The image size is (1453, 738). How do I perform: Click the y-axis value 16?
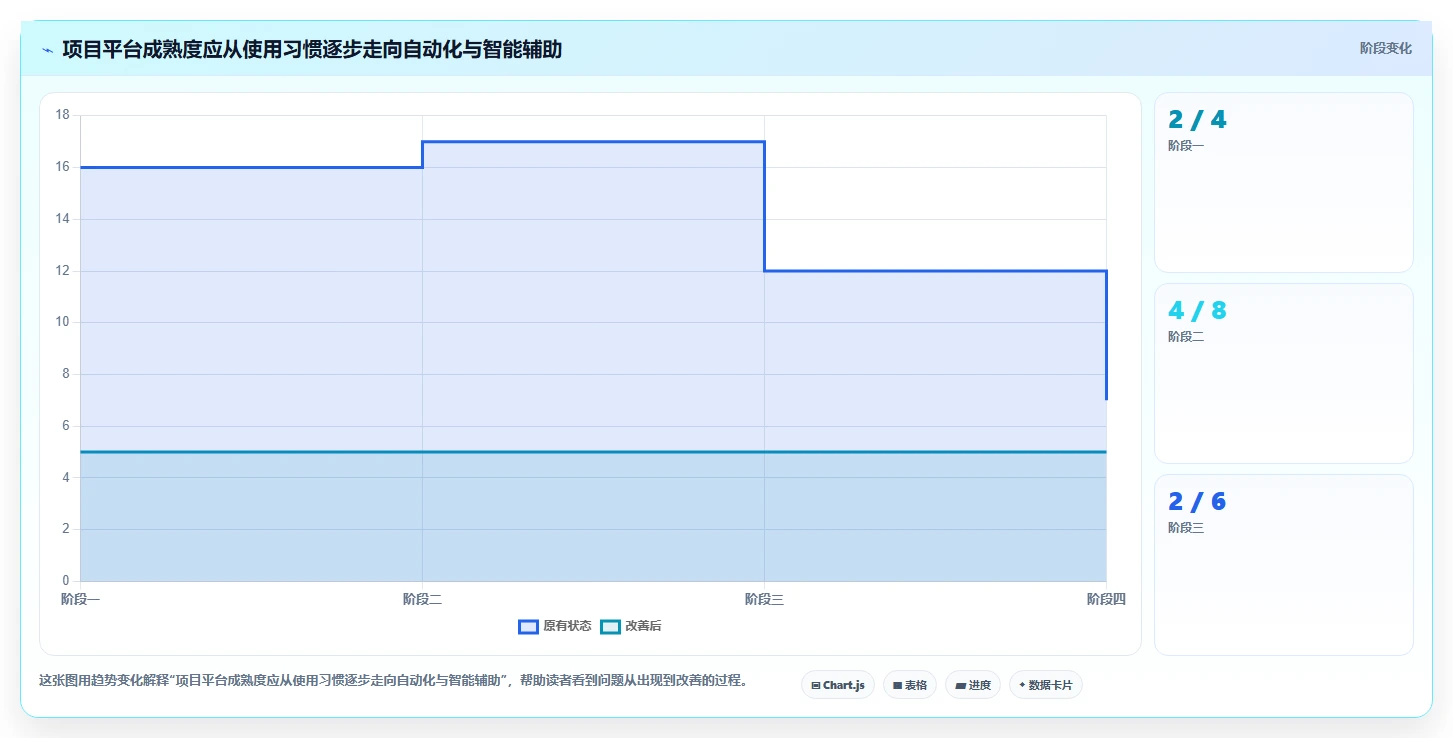(63, 167)
